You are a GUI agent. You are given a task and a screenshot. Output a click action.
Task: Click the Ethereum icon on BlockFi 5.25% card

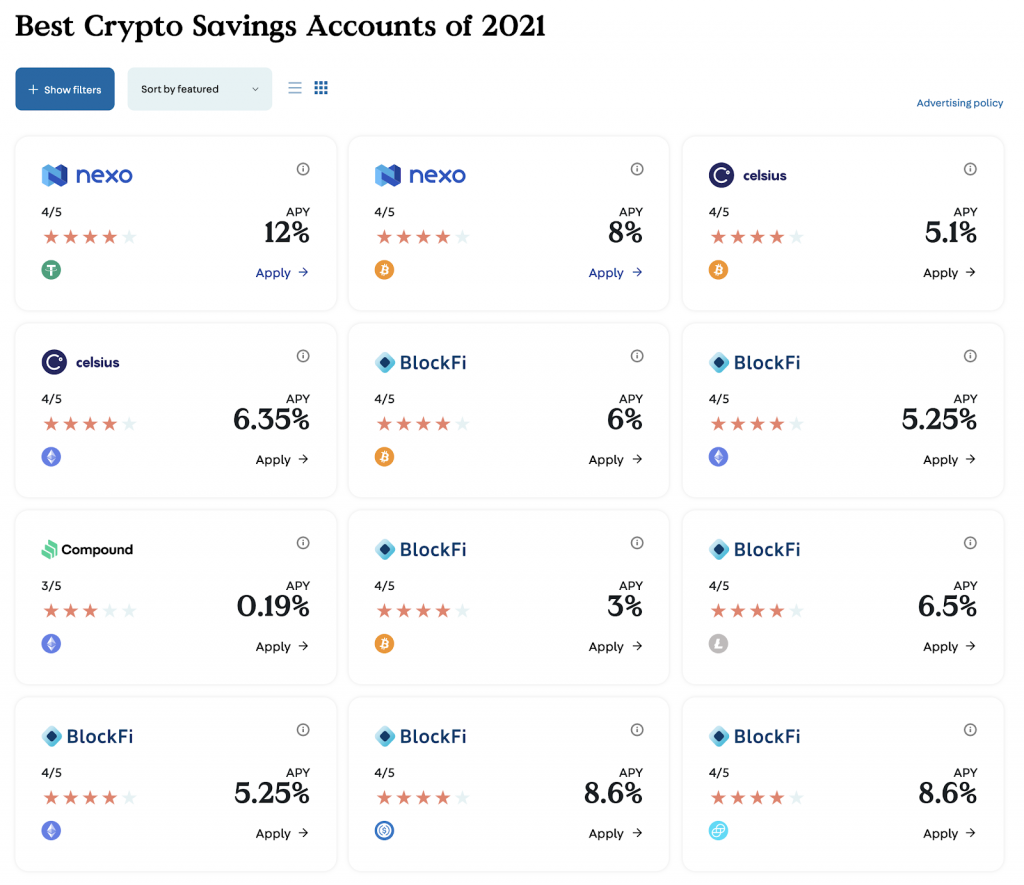(x=718, y=457)
